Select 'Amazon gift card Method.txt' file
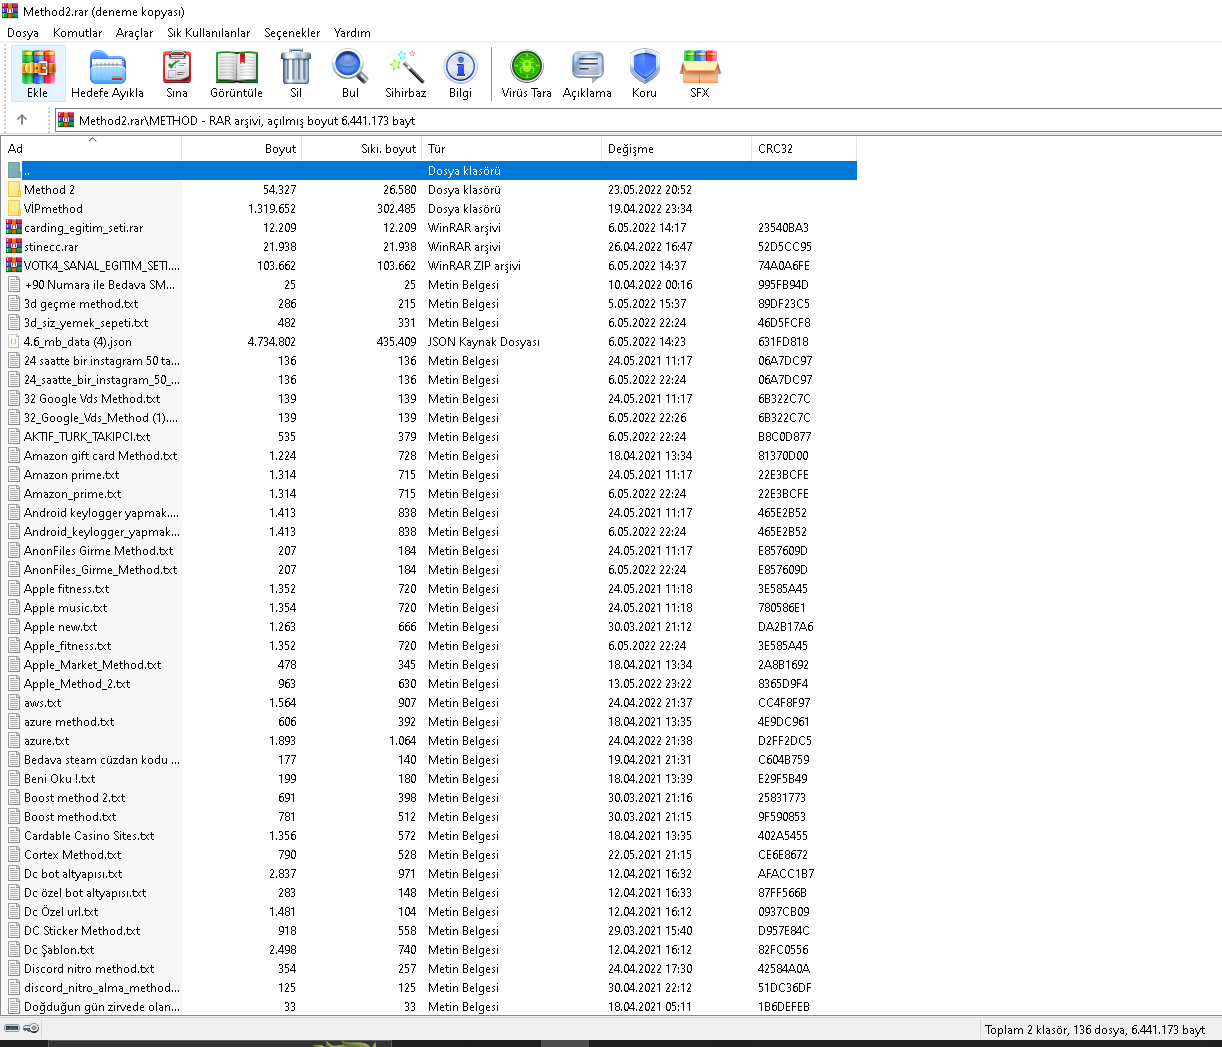Screen dimensions: 1222x1047 pos(100,455)
